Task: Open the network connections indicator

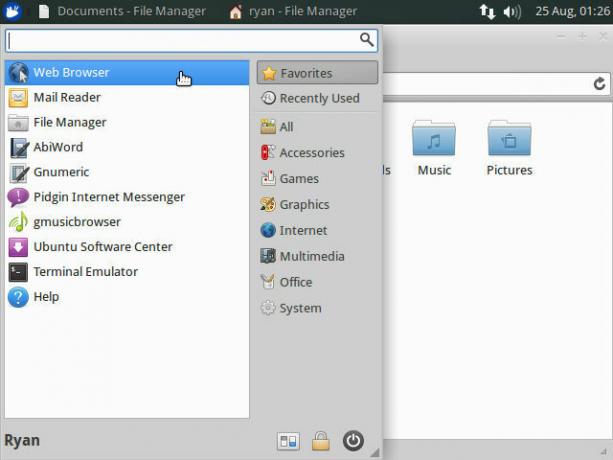Action: tap(488, 11)
